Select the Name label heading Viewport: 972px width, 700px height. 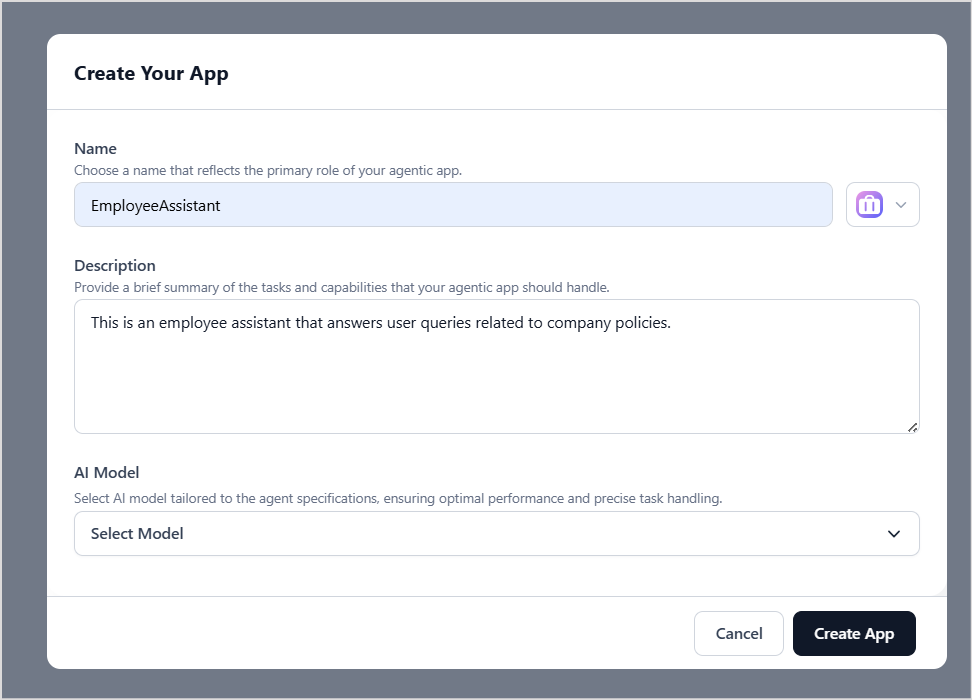tap(95, 148)
